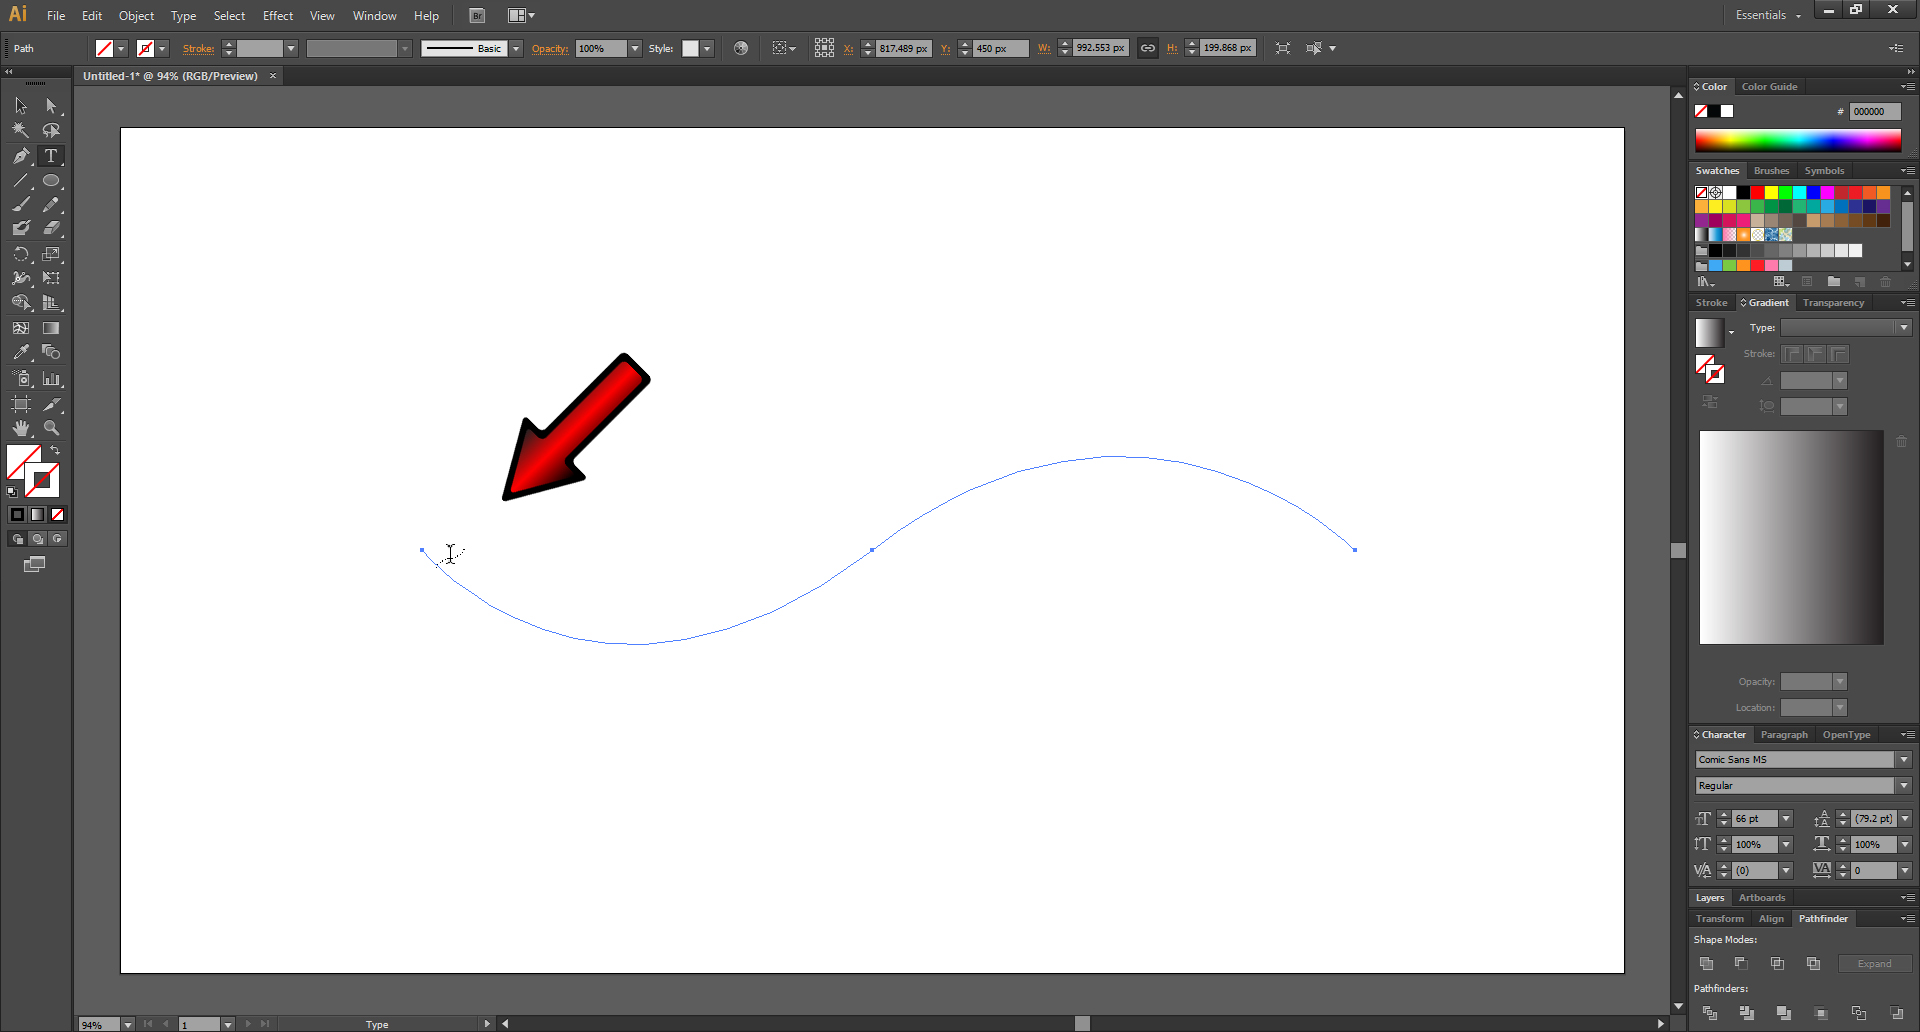
Task: Open the 94% zoom level dropdown
Action: coord(127,1024)
